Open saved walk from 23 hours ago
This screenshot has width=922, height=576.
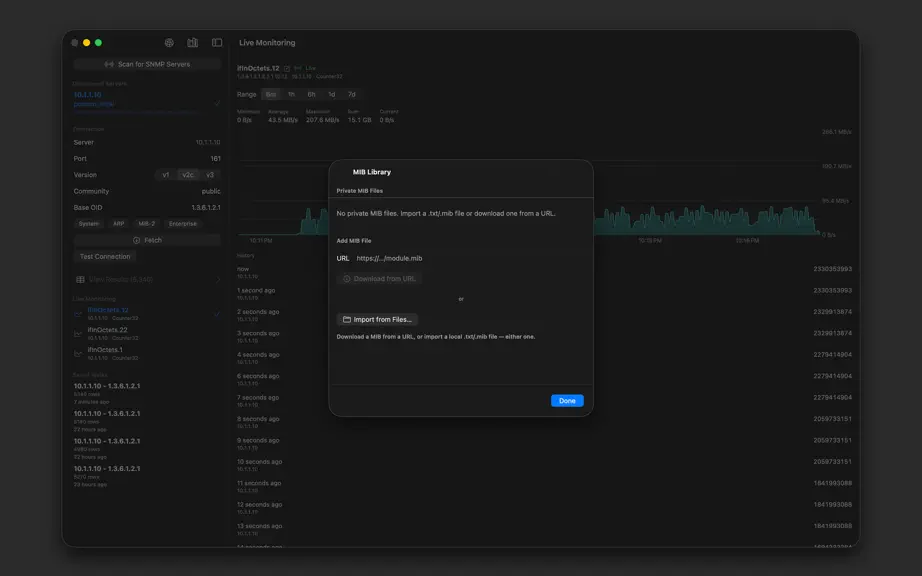[x=147, y=476]
